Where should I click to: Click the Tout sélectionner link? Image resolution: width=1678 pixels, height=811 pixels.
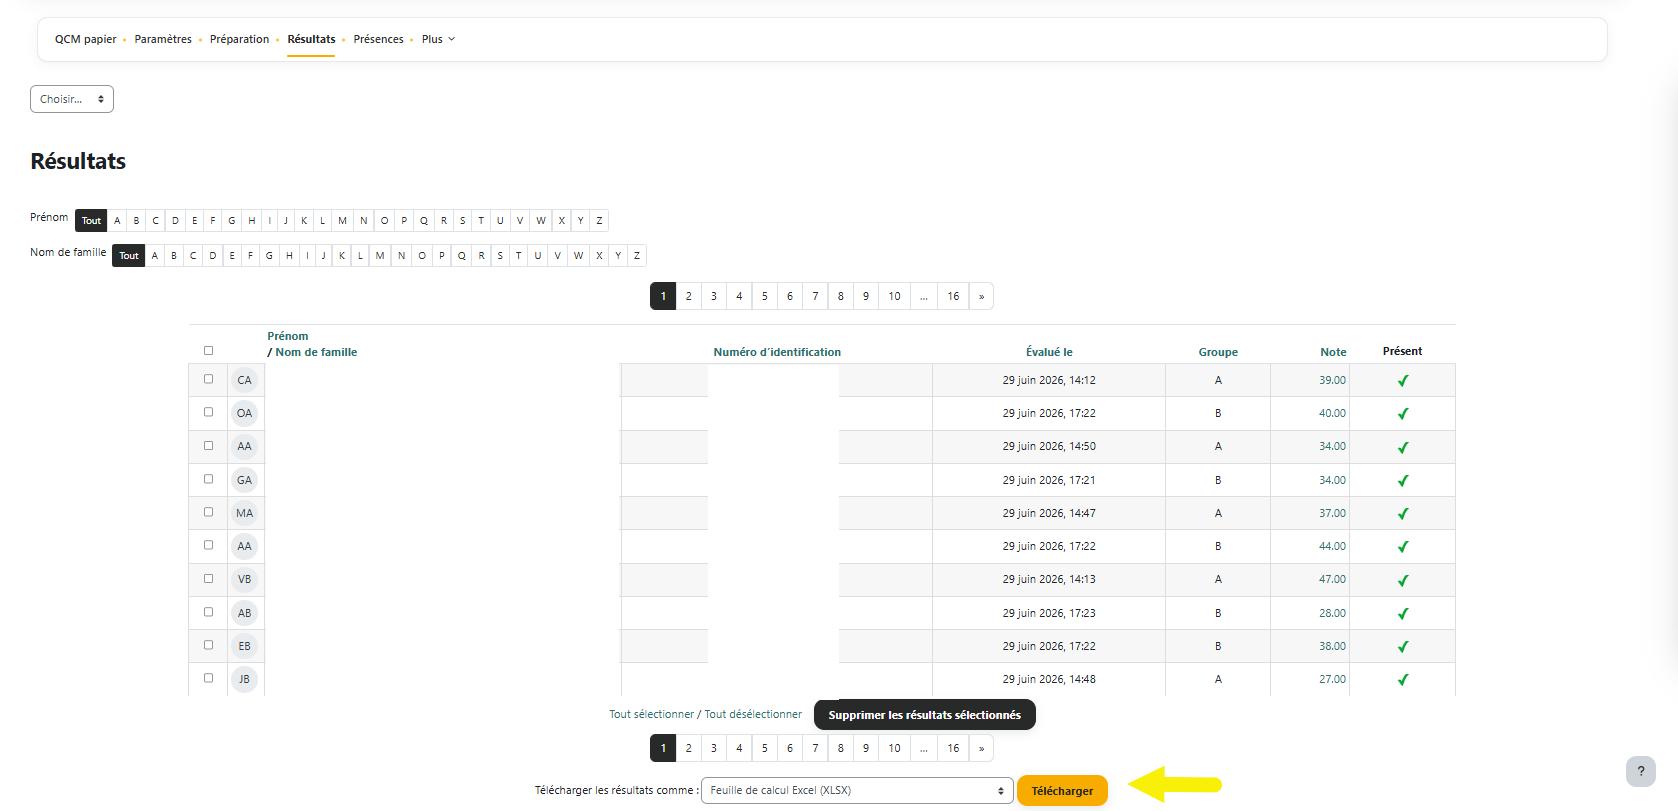click(651, 714)
